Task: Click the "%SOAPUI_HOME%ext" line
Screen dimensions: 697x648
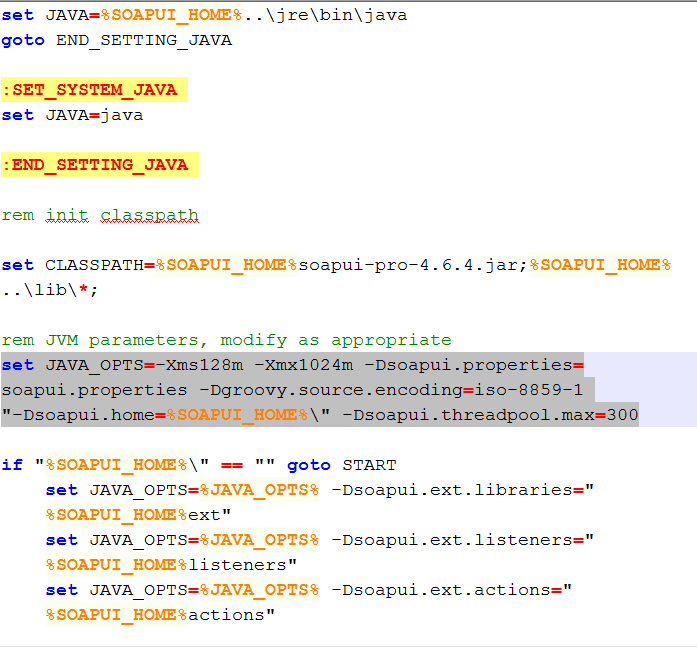Action: (138, 515)
